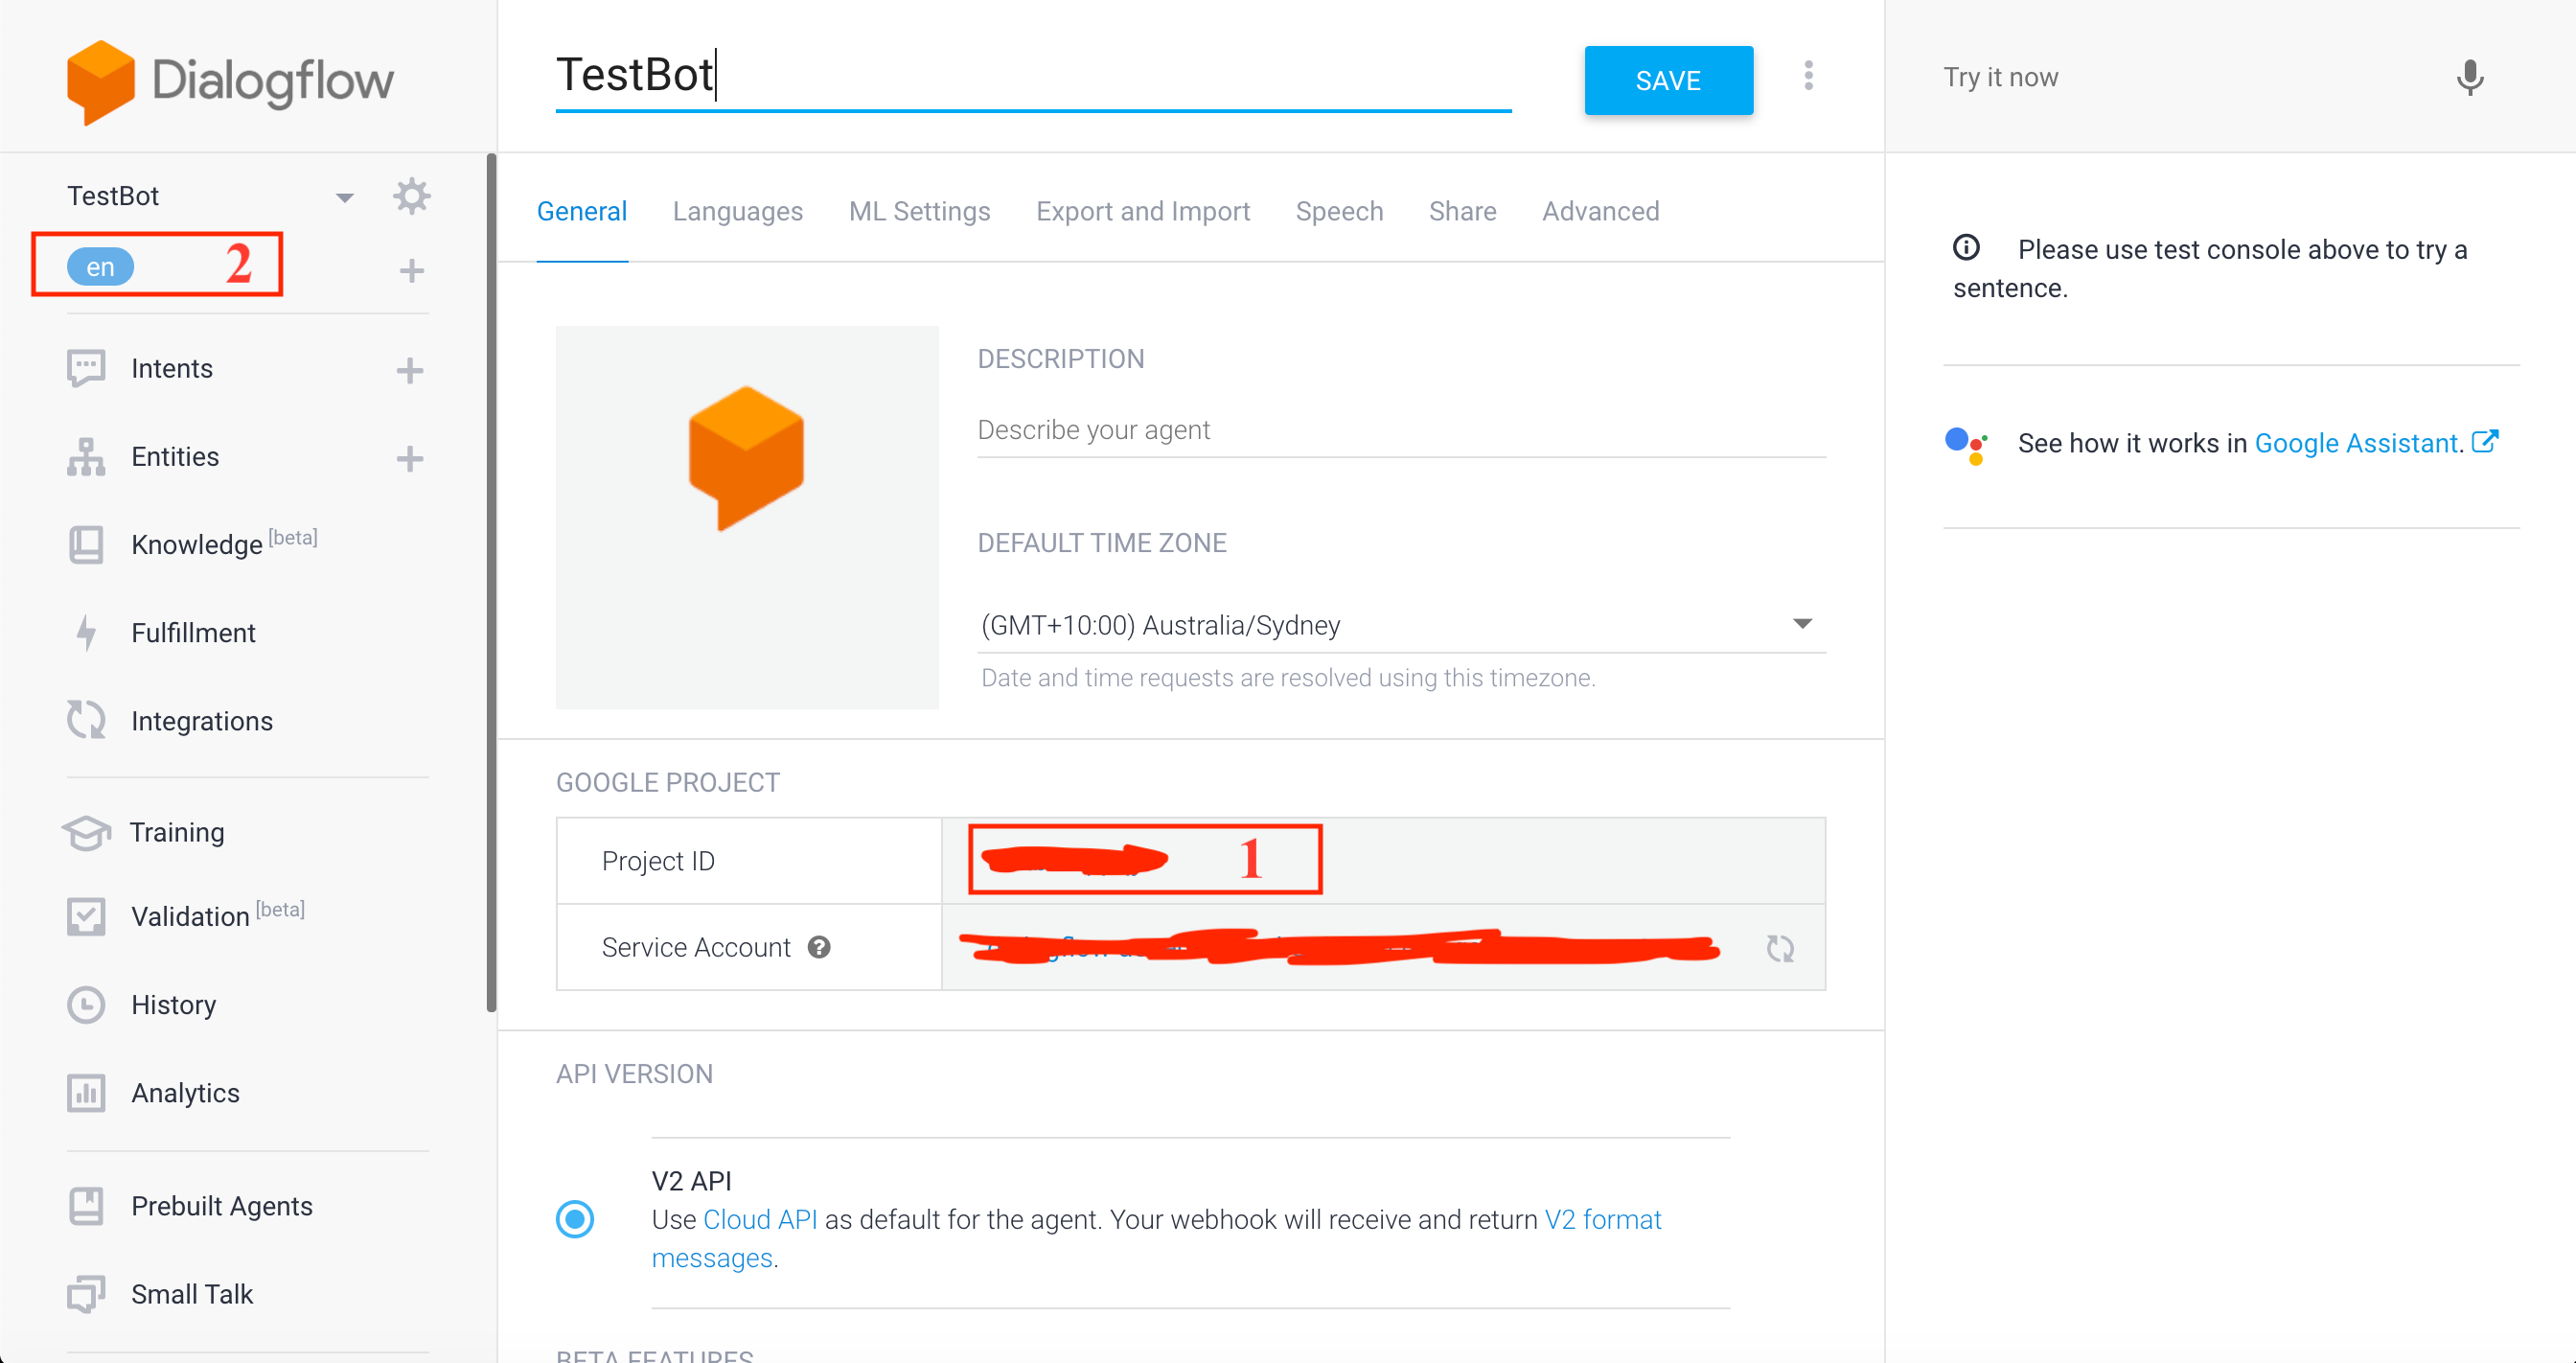The height and width of the screenshot is (1363, 2576).
Task: Open the Export and Import tab
Action: pos(1142,212)
